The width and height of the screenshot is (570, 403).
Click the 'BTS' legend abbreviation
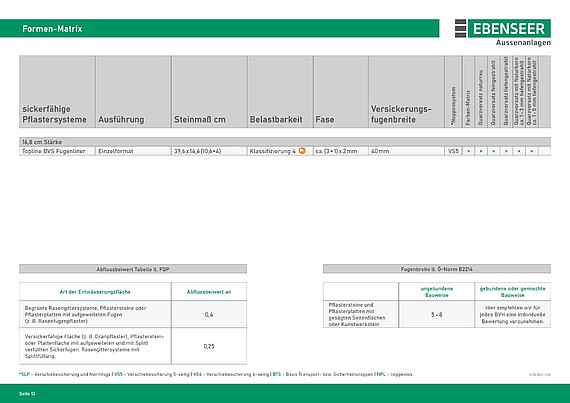tap(277, 374)
